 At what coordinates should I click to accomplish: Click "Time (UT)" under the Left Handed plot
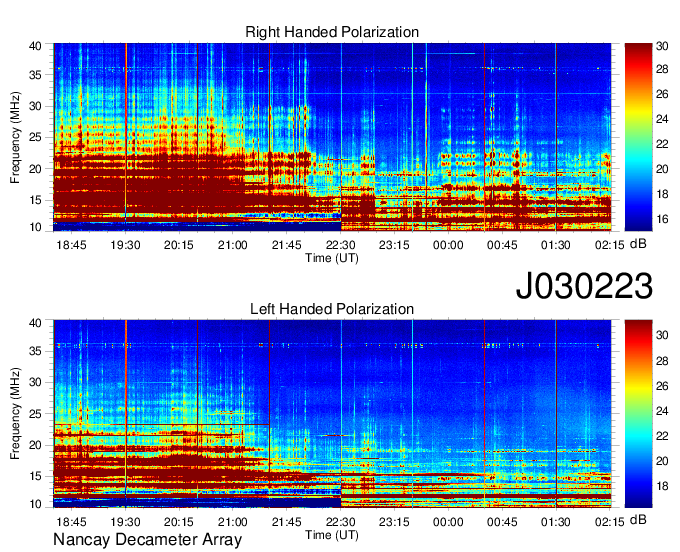[332, 535]
